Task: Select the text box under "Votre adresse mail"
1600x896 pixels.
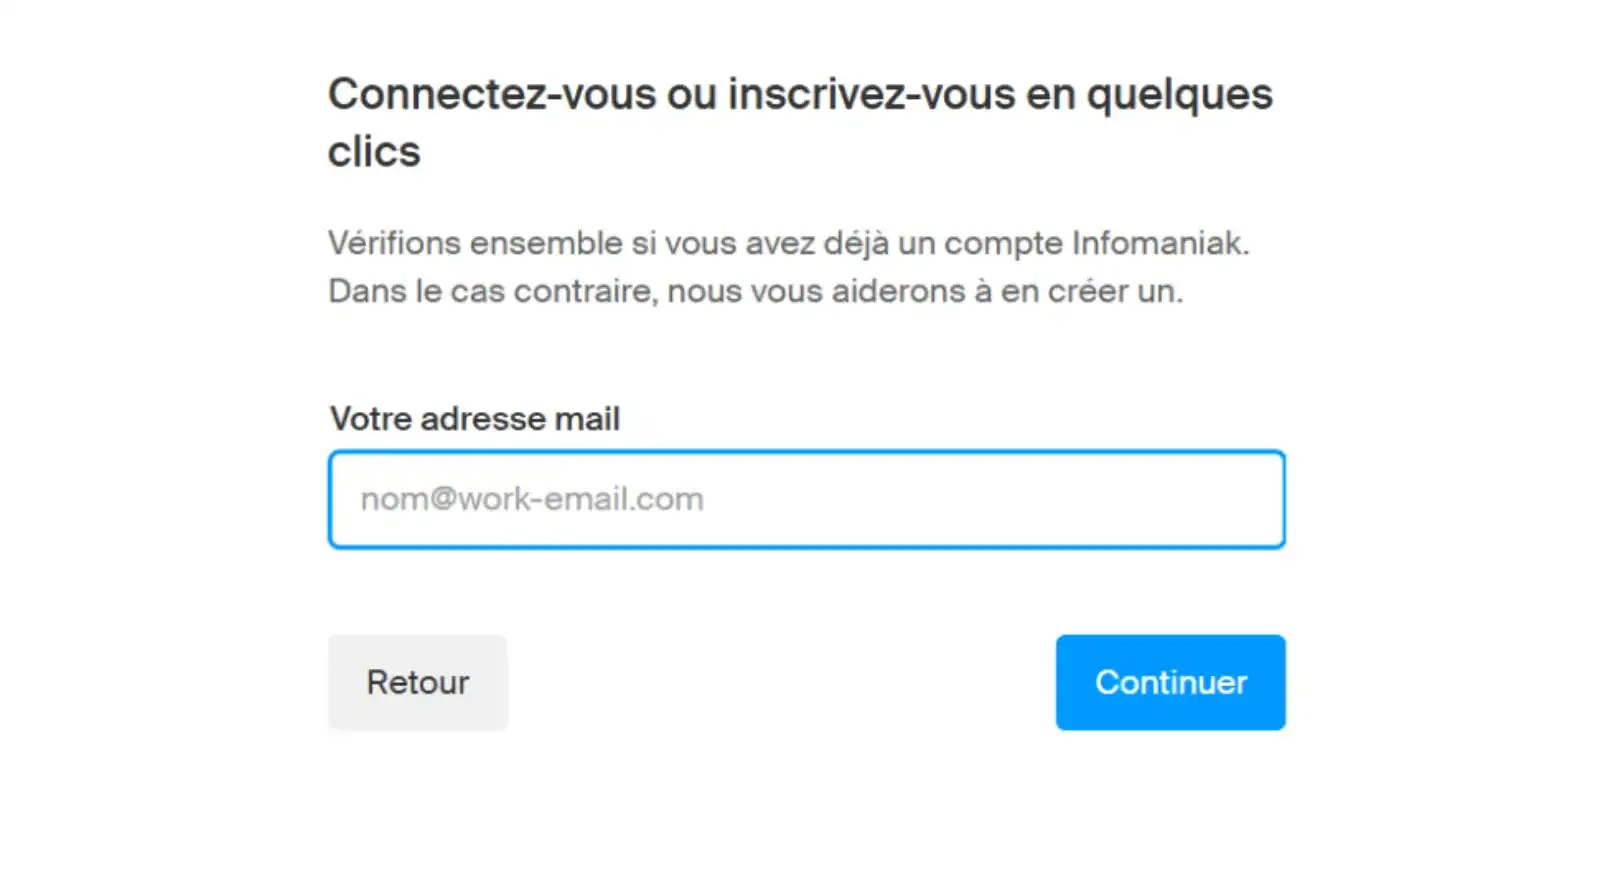Action: click(x=806, y=499)
